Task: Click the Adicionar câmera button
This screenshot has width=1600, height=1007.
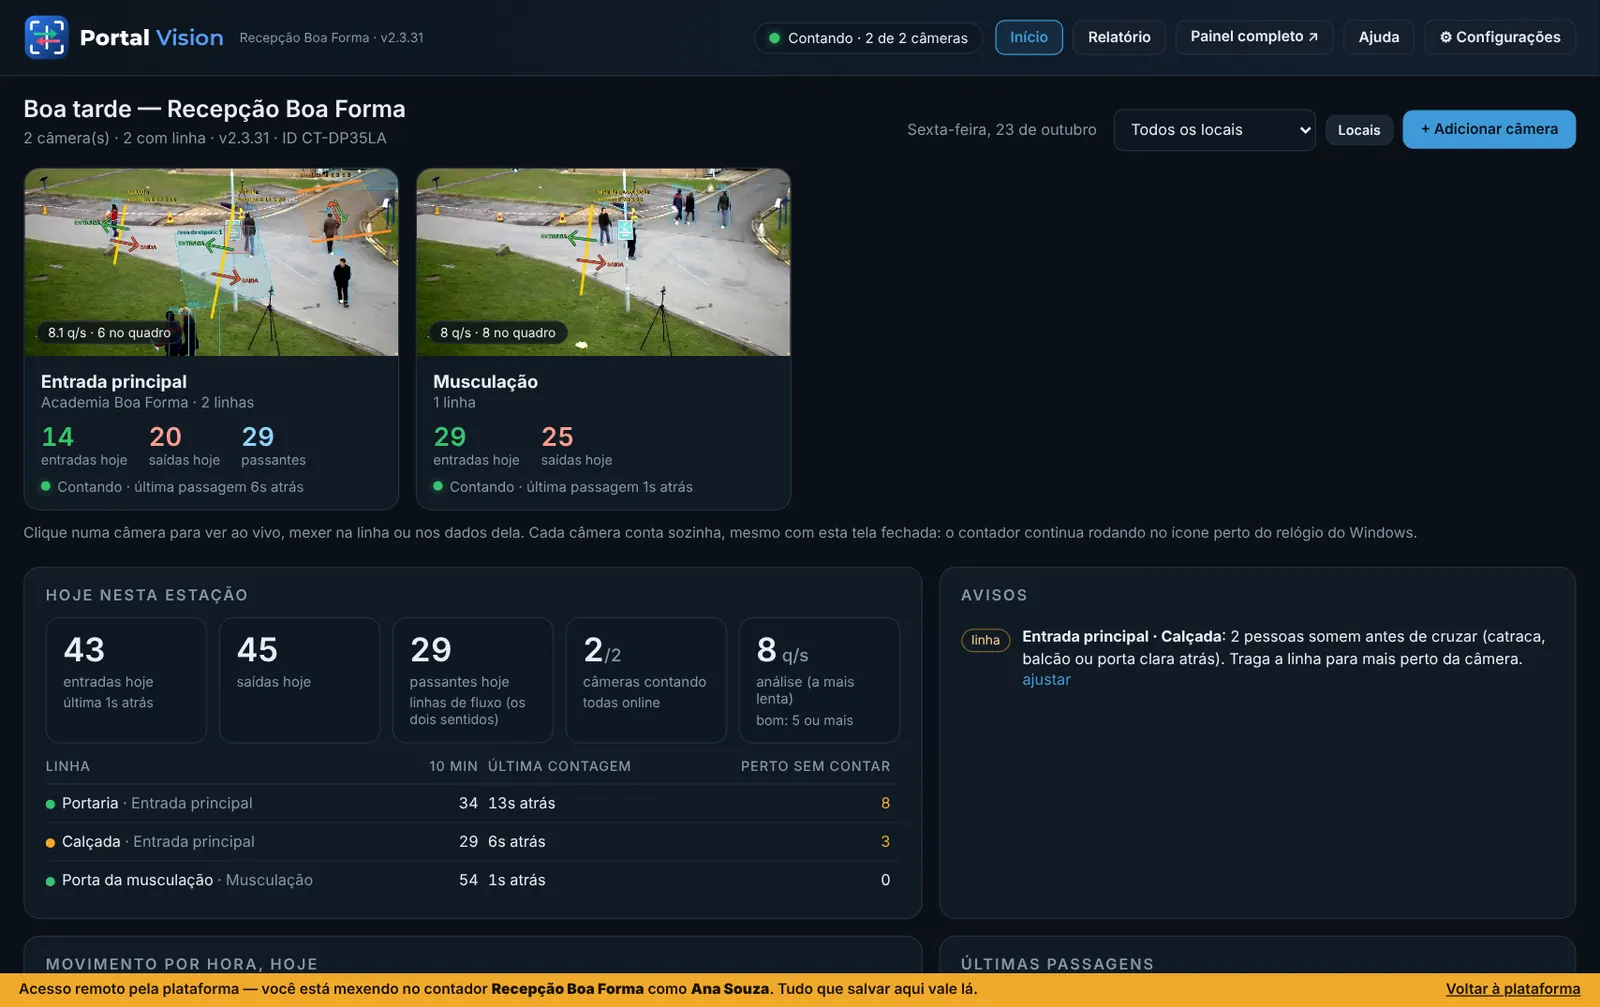Action: 1489,129
